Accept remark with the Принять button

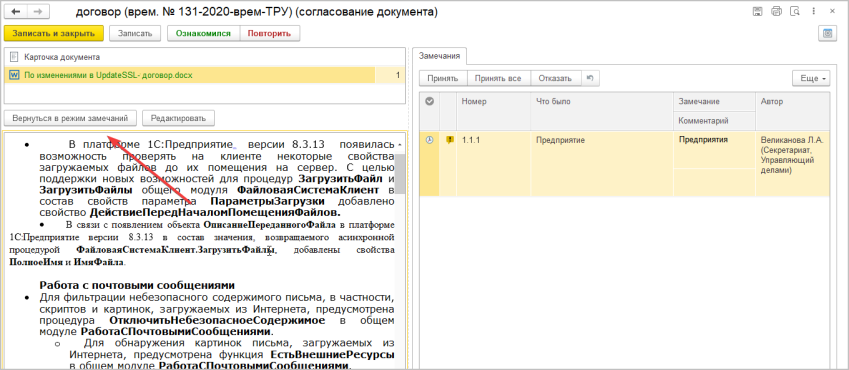click(442, 78)
